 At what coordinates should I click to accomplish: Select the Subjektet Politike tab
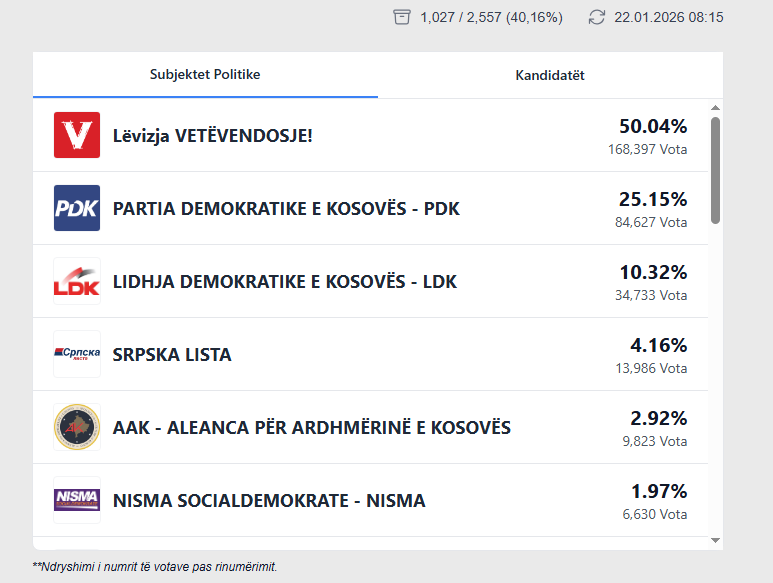(205, 75)
